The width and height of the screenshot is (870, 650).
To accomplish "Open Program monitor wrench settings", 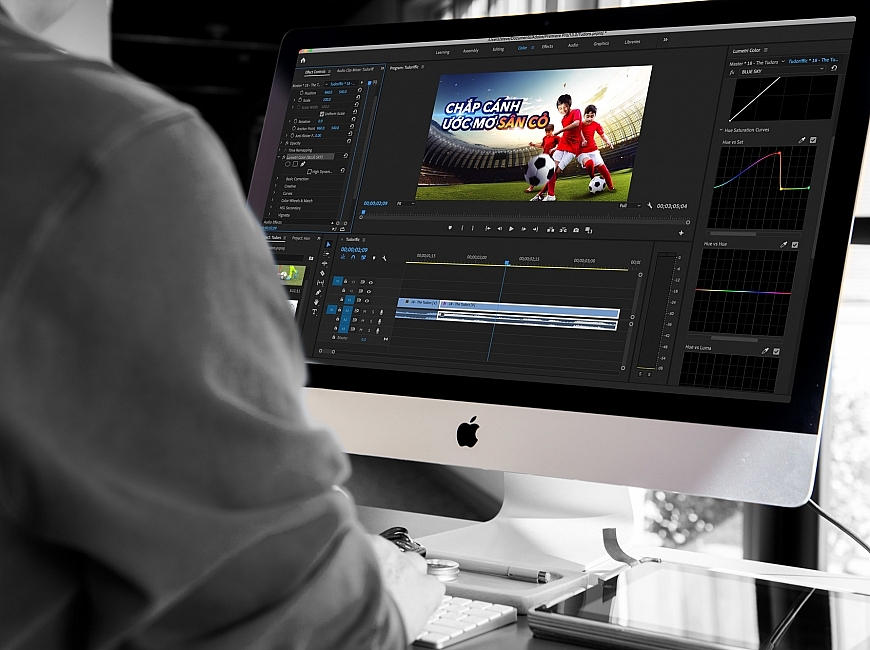I will [650, 205].
